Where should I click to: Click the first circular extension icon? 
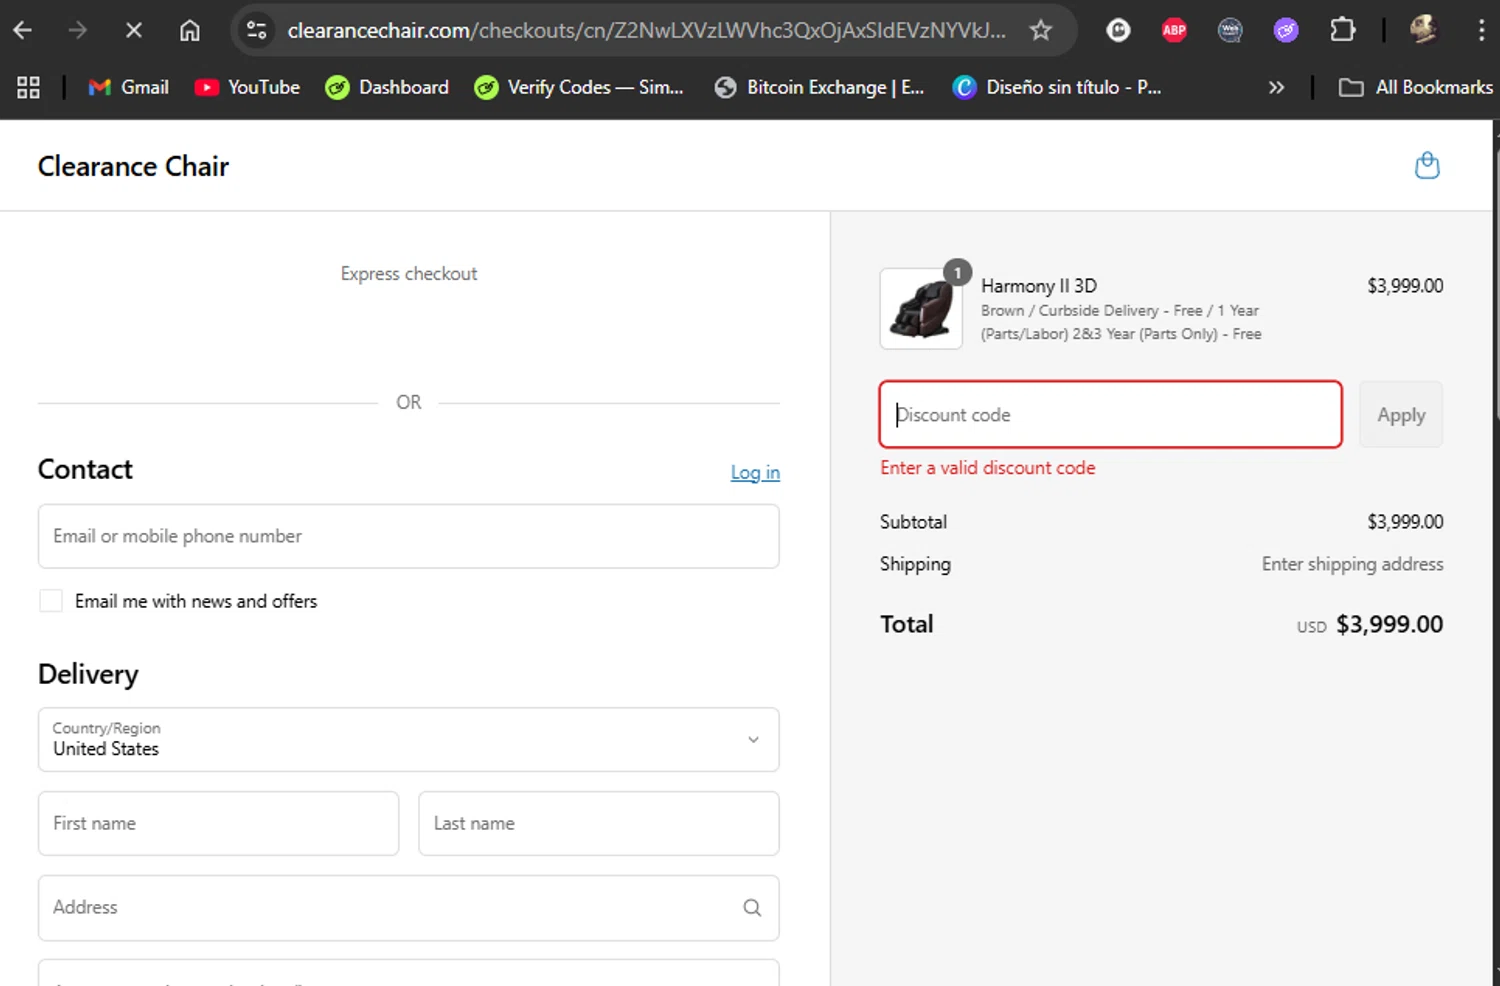coord(1118,31)
